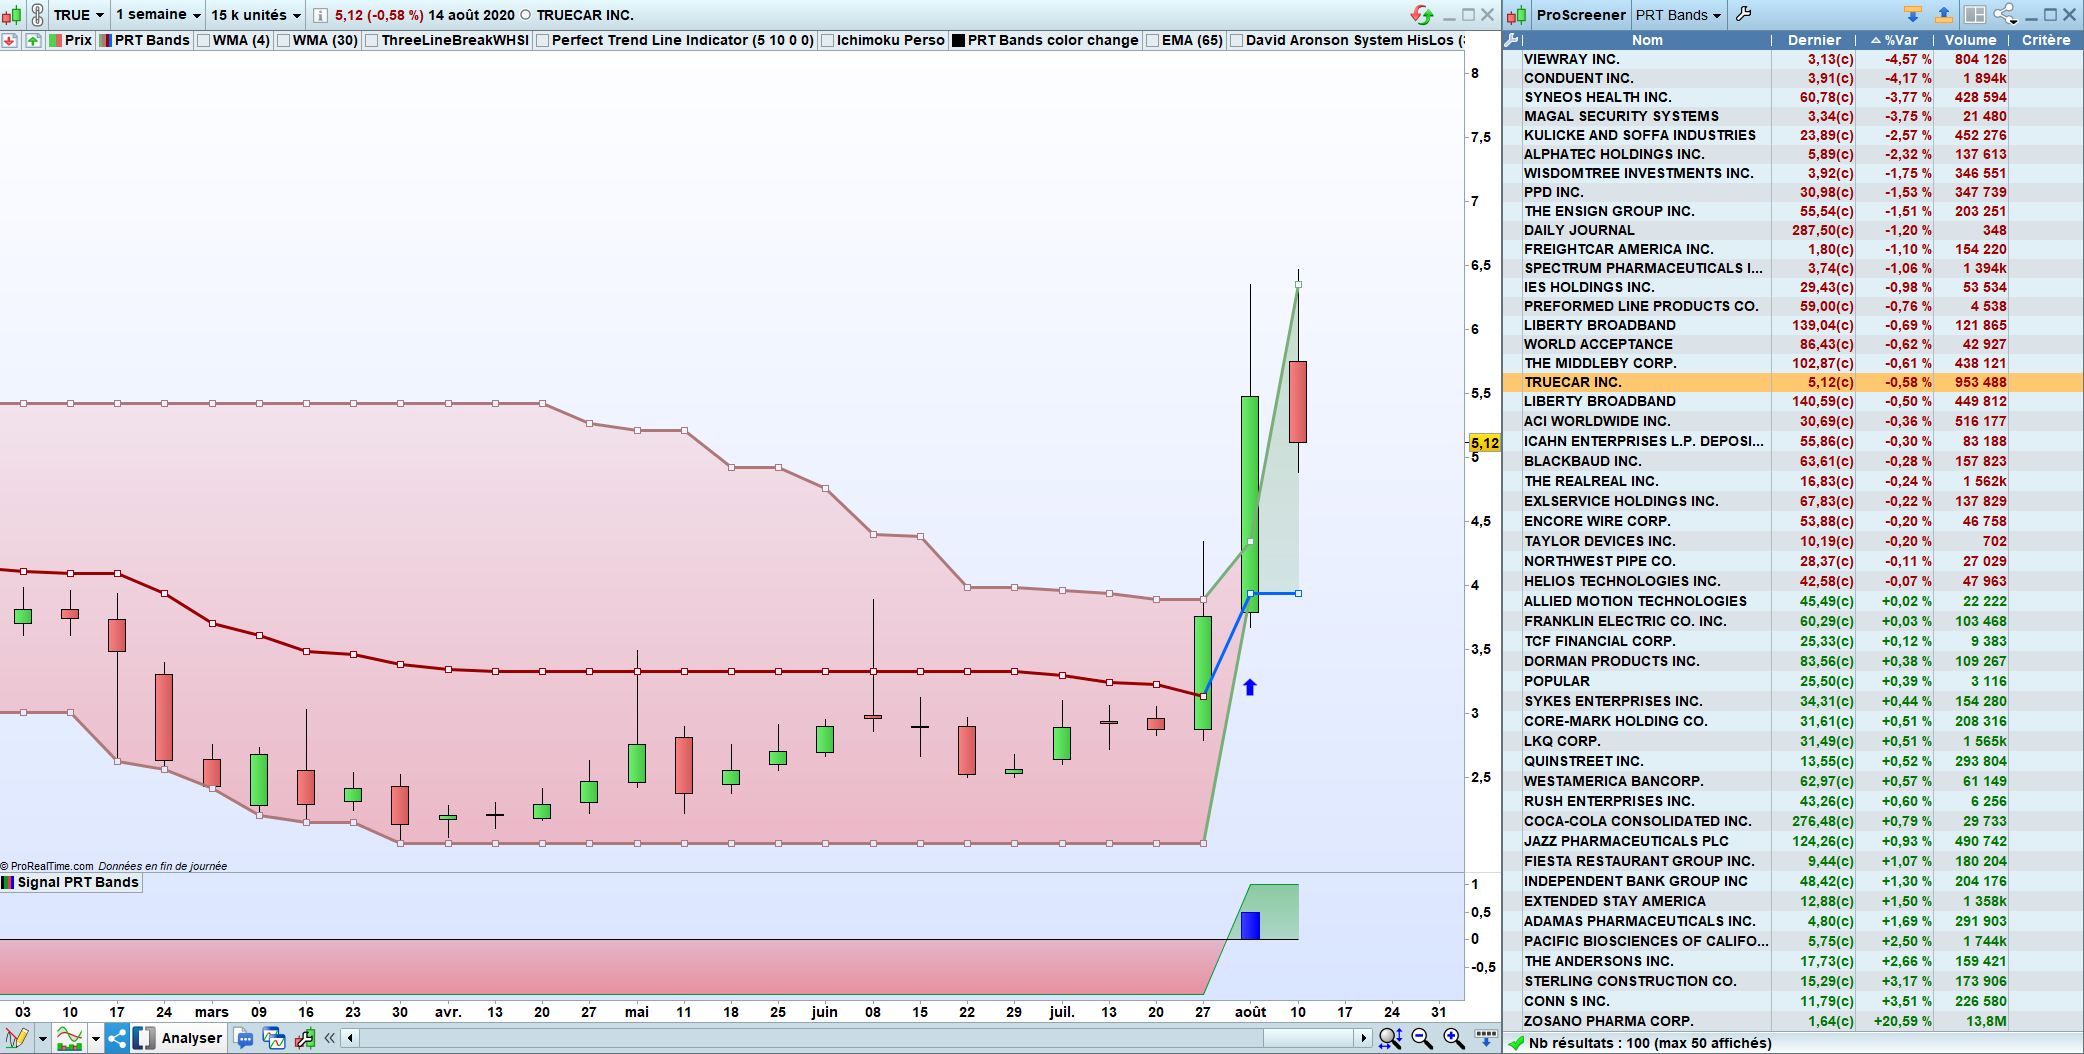The image size is (2084, 1054).
Task: Toggle the Ichimoku Perso checkbox
Action: [828, 41]
